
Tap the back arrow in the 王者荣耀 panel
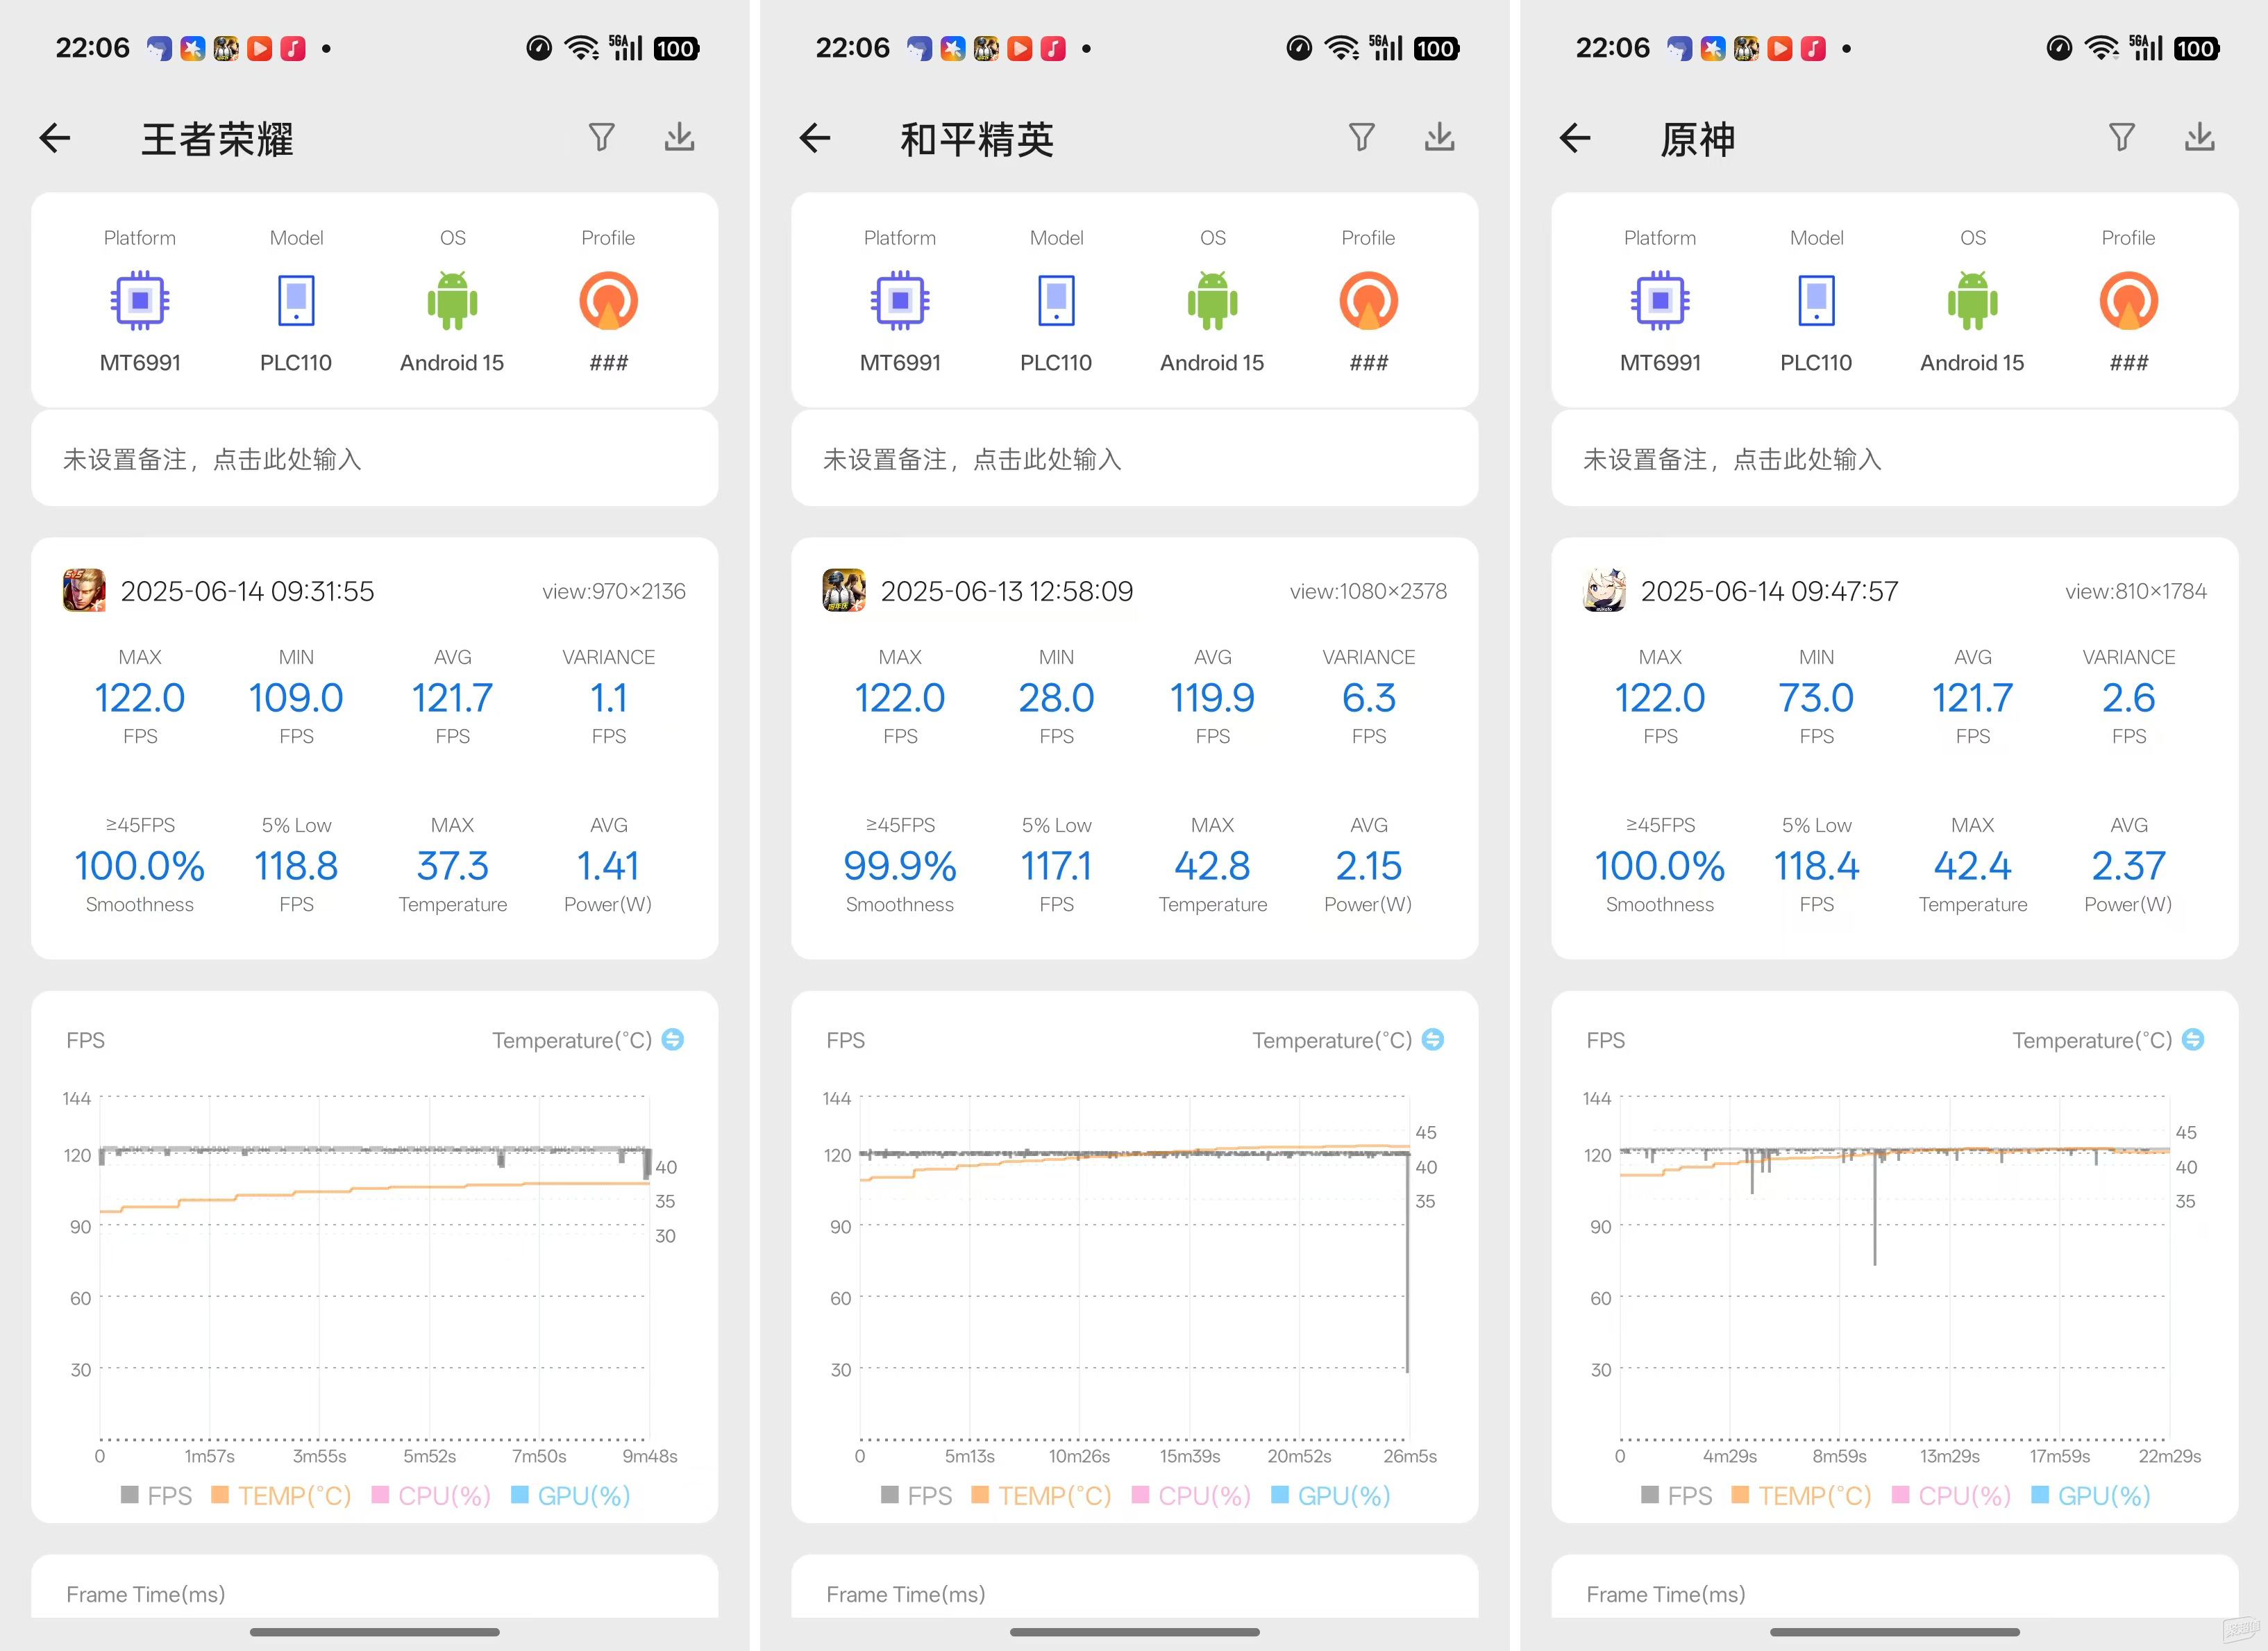click(x=55, y=138)
